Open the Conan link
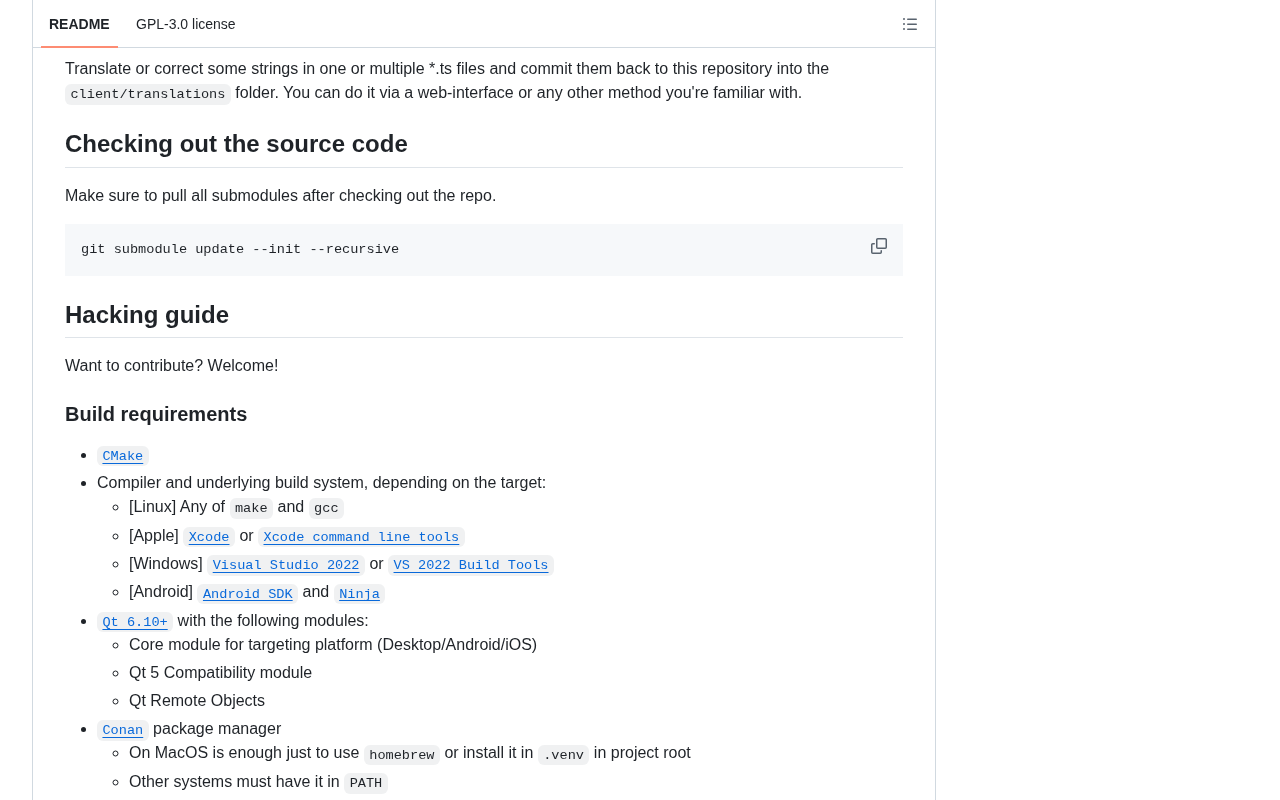The image size is (1280, 800). [x=123, y=730]
